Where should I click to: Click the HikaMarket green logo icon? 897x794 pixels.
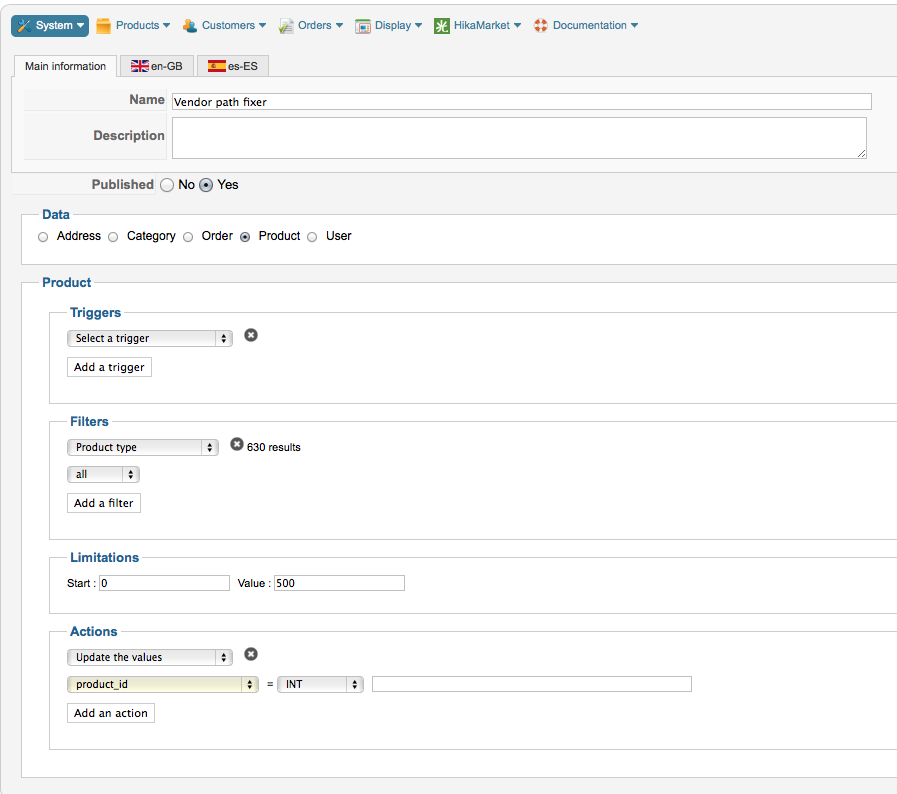(x=442, y=26)
